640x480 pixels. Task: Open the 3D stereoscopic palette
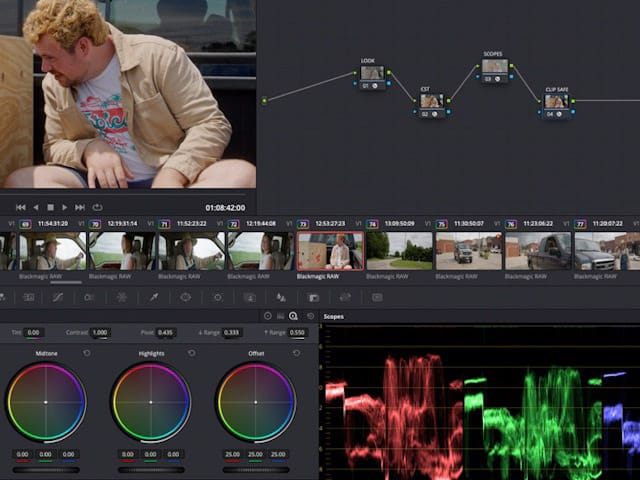click(377, 298)
